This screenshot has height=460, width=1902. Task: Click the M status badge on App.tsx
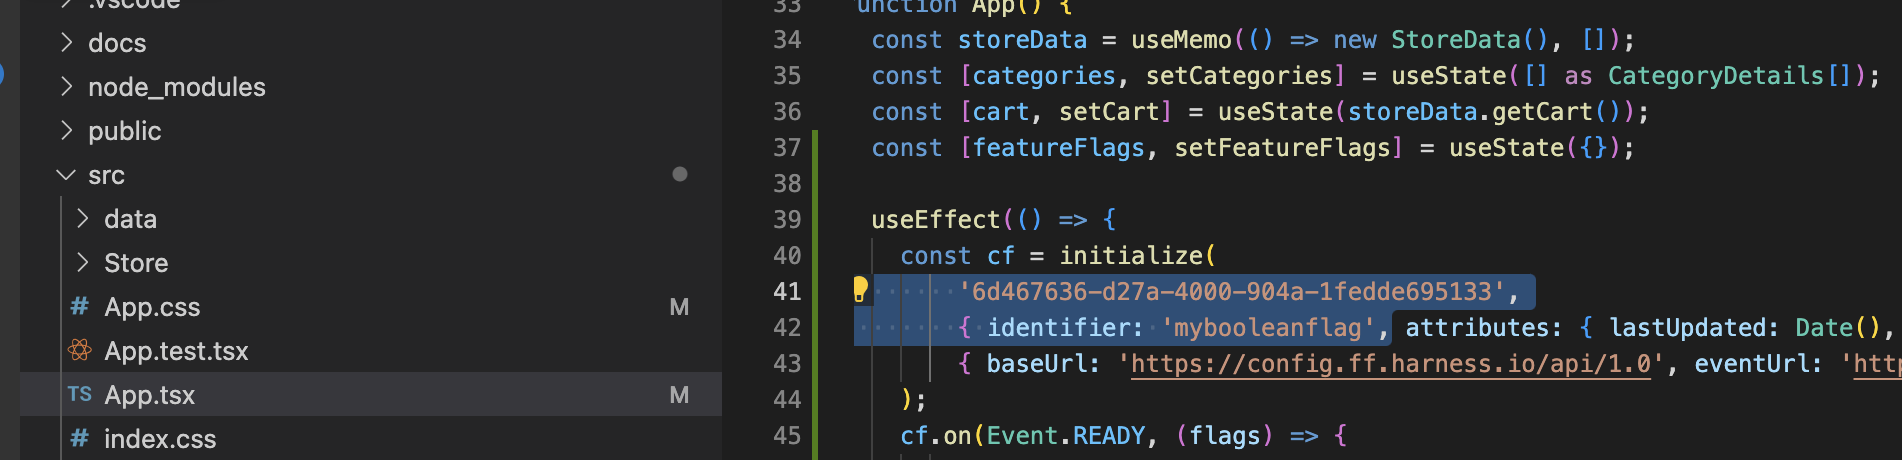click(x=679, y=395)
